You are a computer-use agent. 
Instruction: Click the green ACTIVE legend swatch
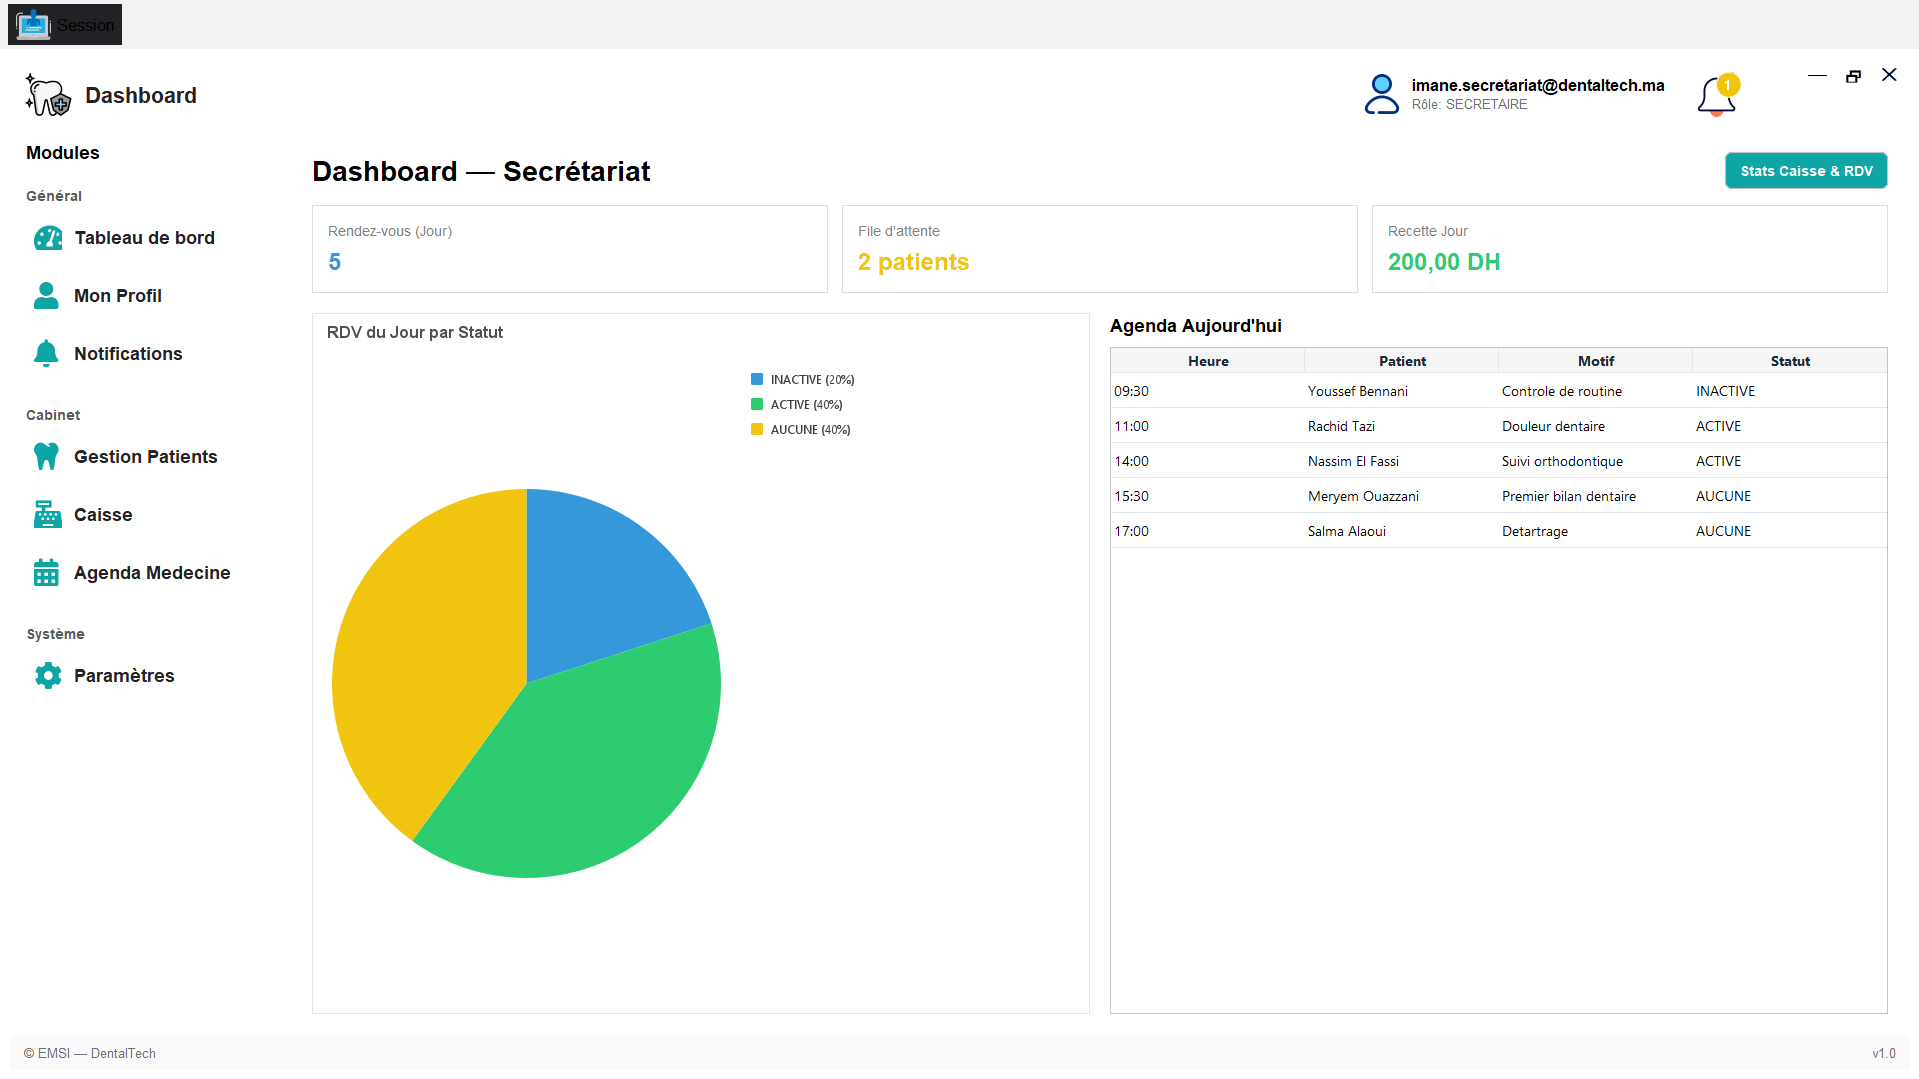757,404
